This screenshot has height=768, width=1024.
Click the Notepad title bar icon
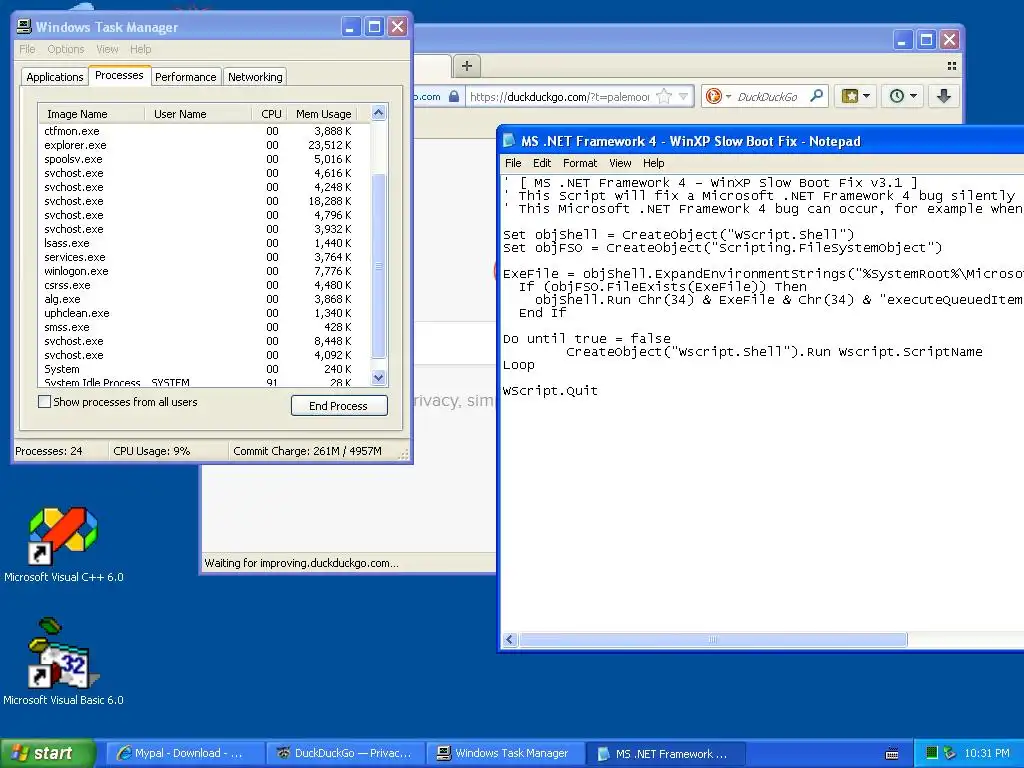click(x=509, y=140)
